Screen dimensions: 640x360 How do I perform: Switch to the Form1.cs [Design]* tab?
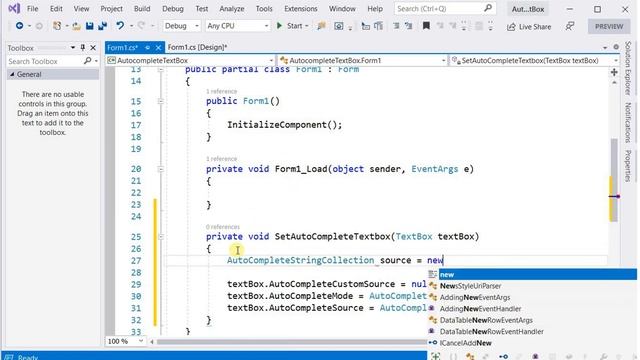click(197, 47)
